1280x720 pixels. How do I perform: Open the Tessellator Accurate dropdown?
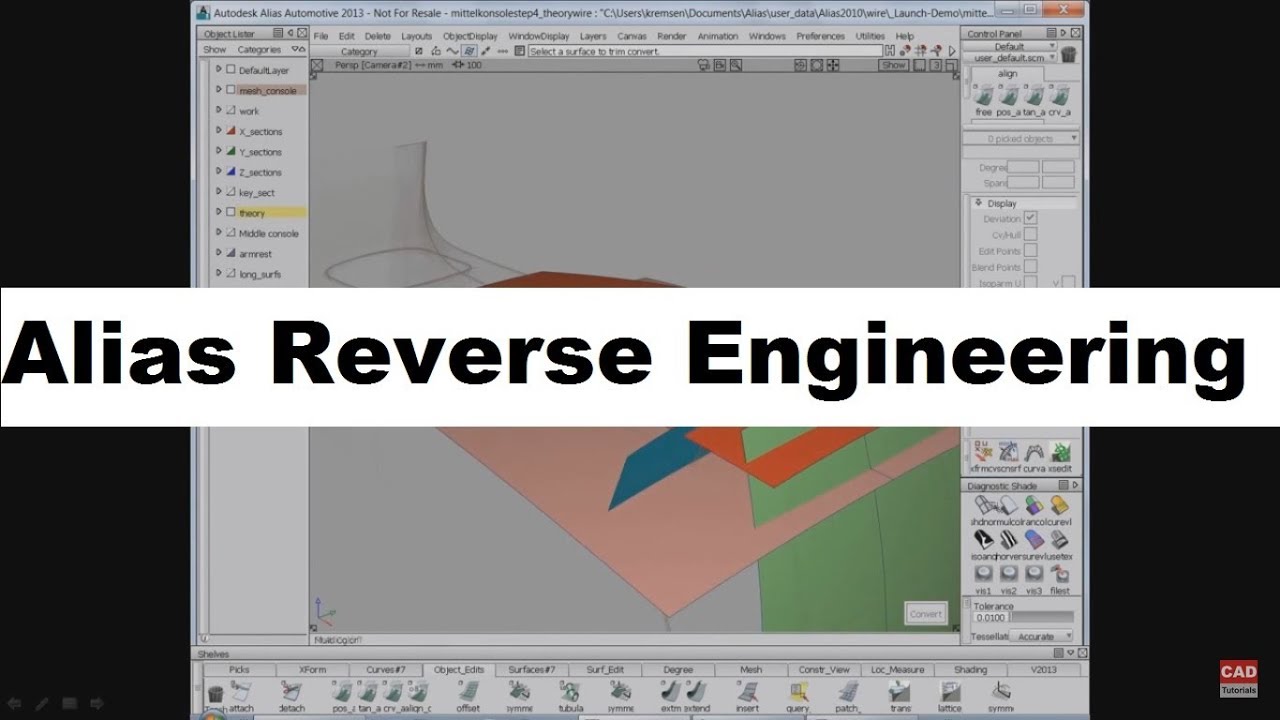tap(1040, 636)
